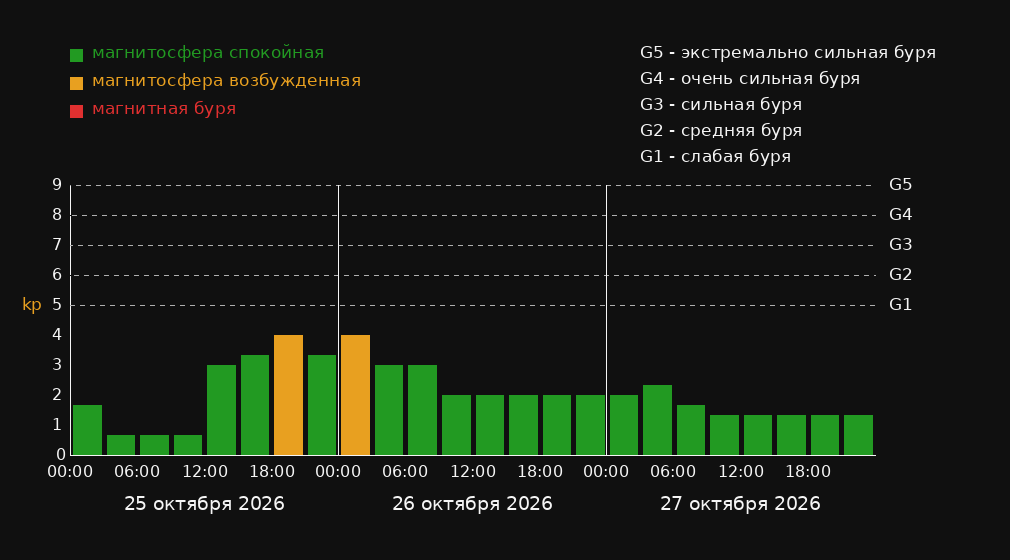
Task: Click the G5 label right of the chart
Action: click(x=900, y=185)
